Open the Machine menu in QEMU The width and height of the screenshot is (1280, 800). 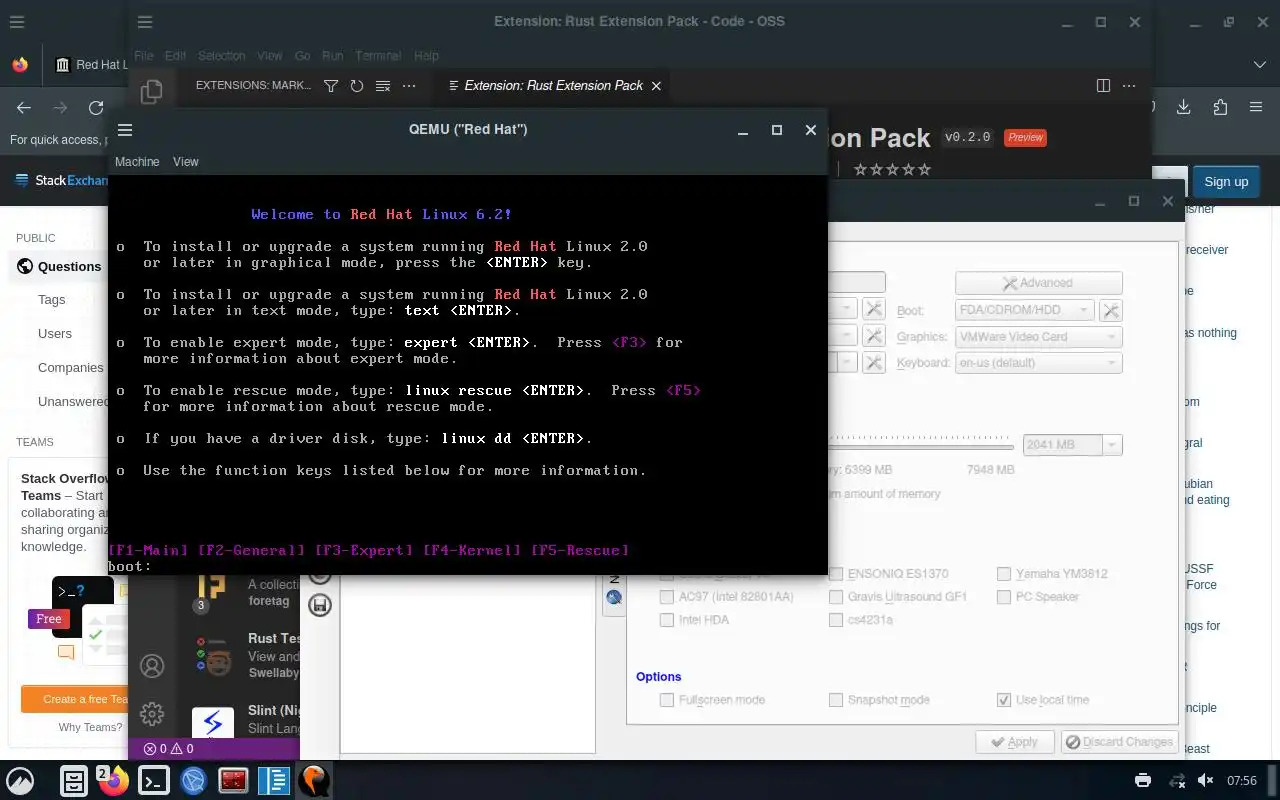coord(137,162)
